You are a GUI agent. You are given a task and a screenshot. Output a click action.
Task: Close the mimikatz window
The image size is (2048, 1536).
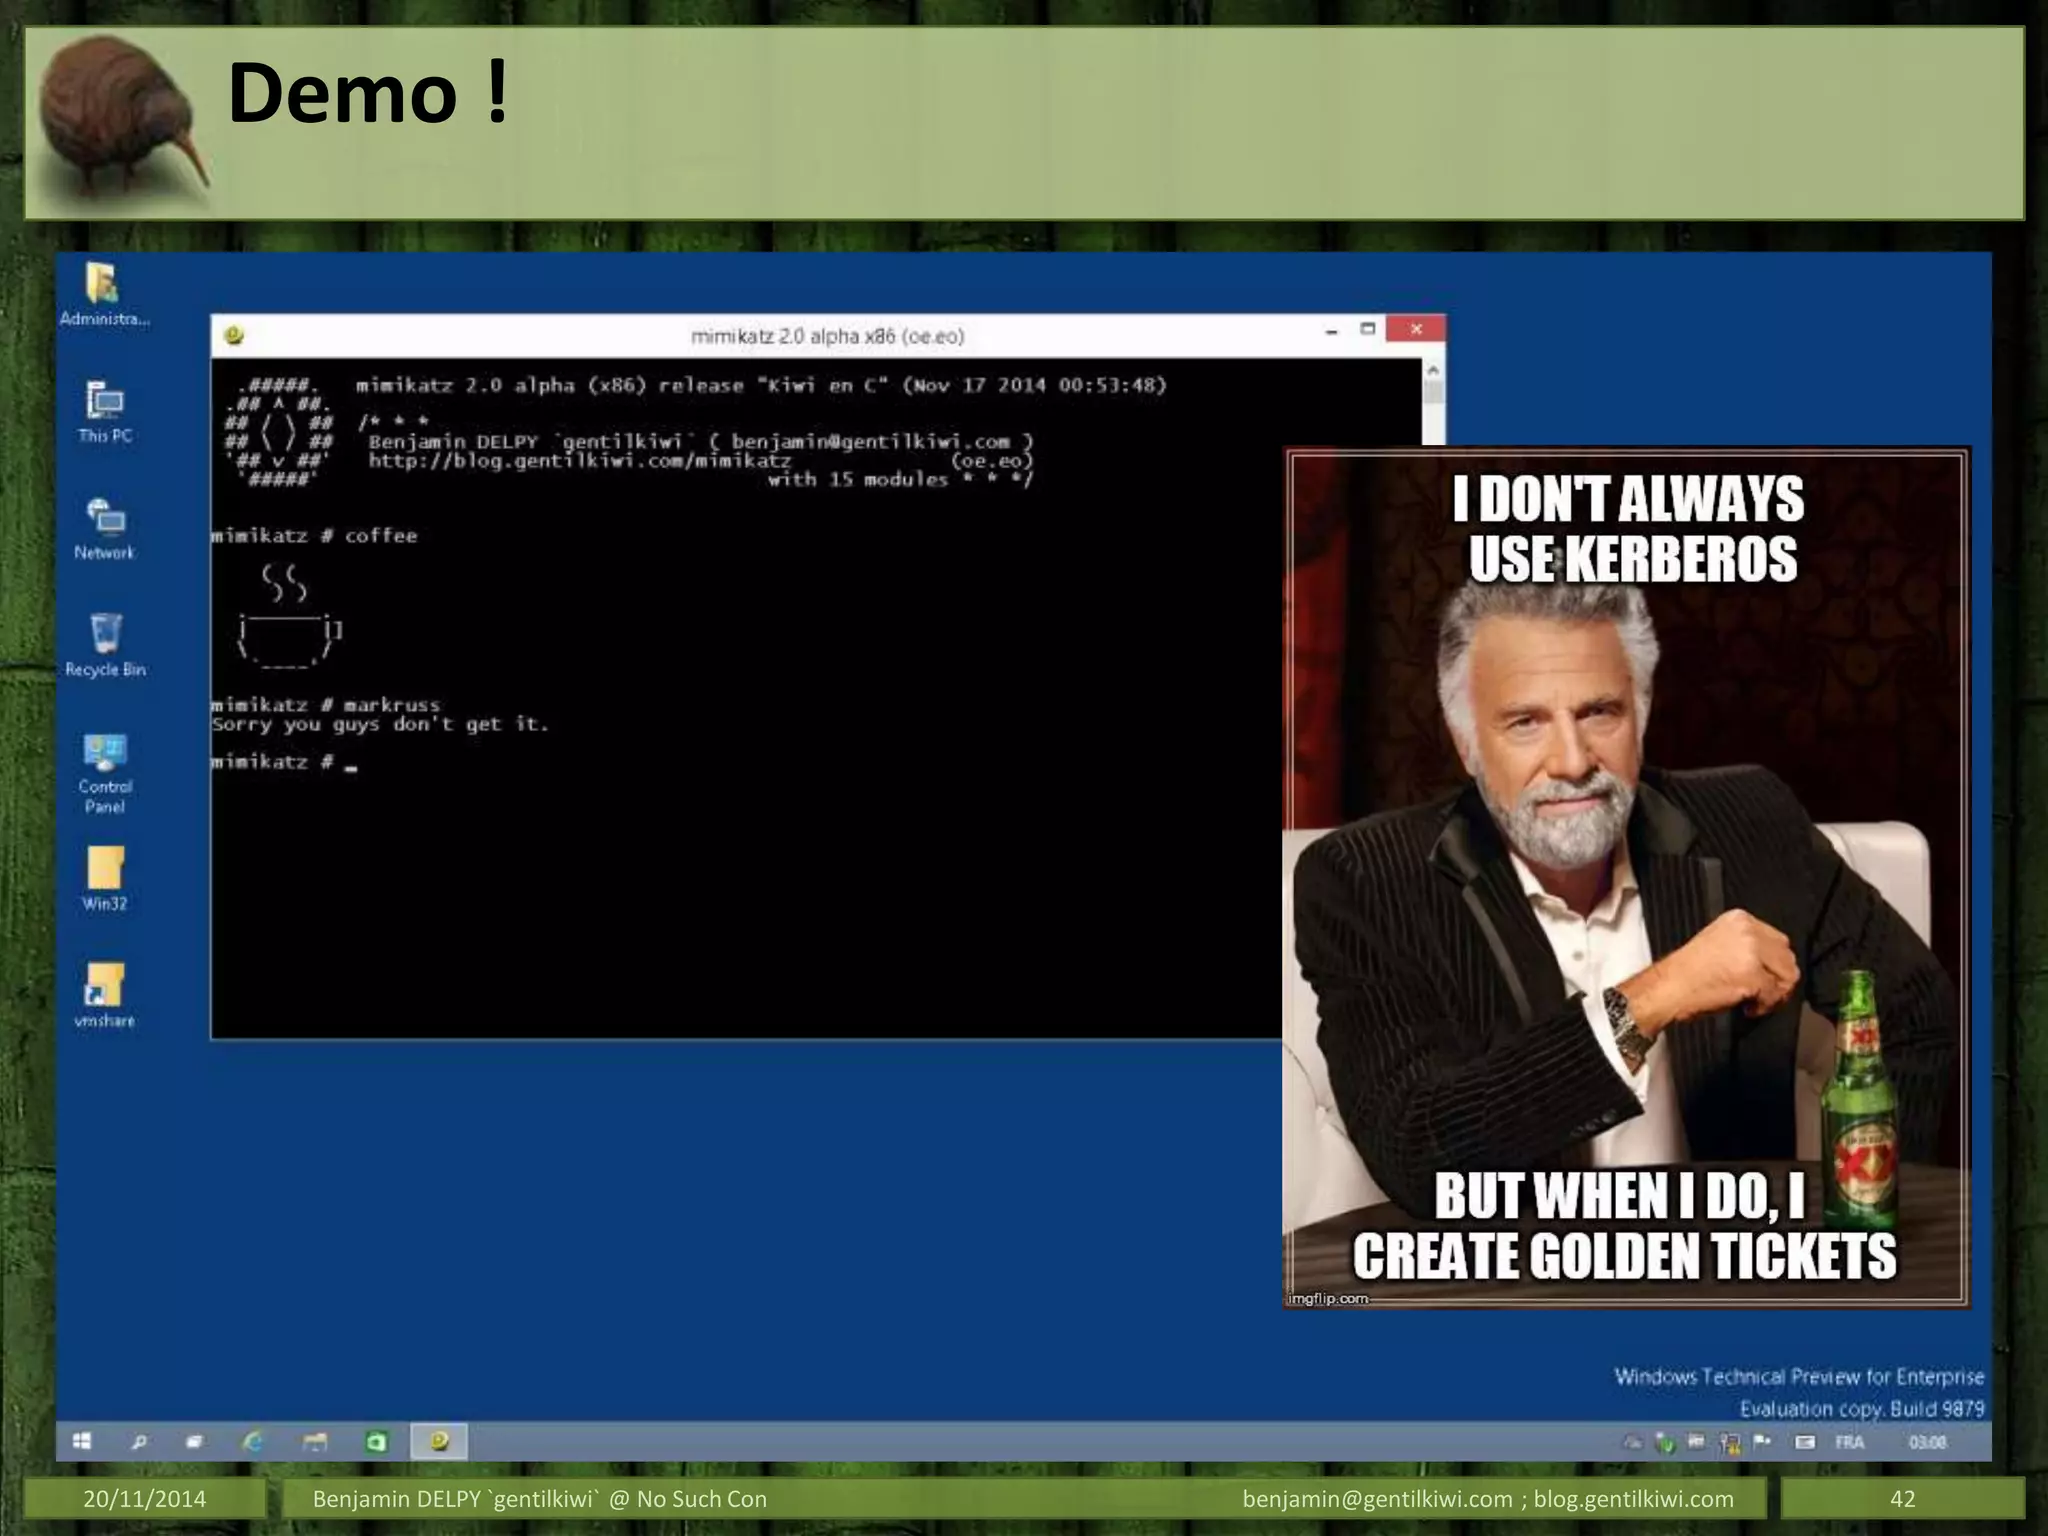(x=1416, y=329)
